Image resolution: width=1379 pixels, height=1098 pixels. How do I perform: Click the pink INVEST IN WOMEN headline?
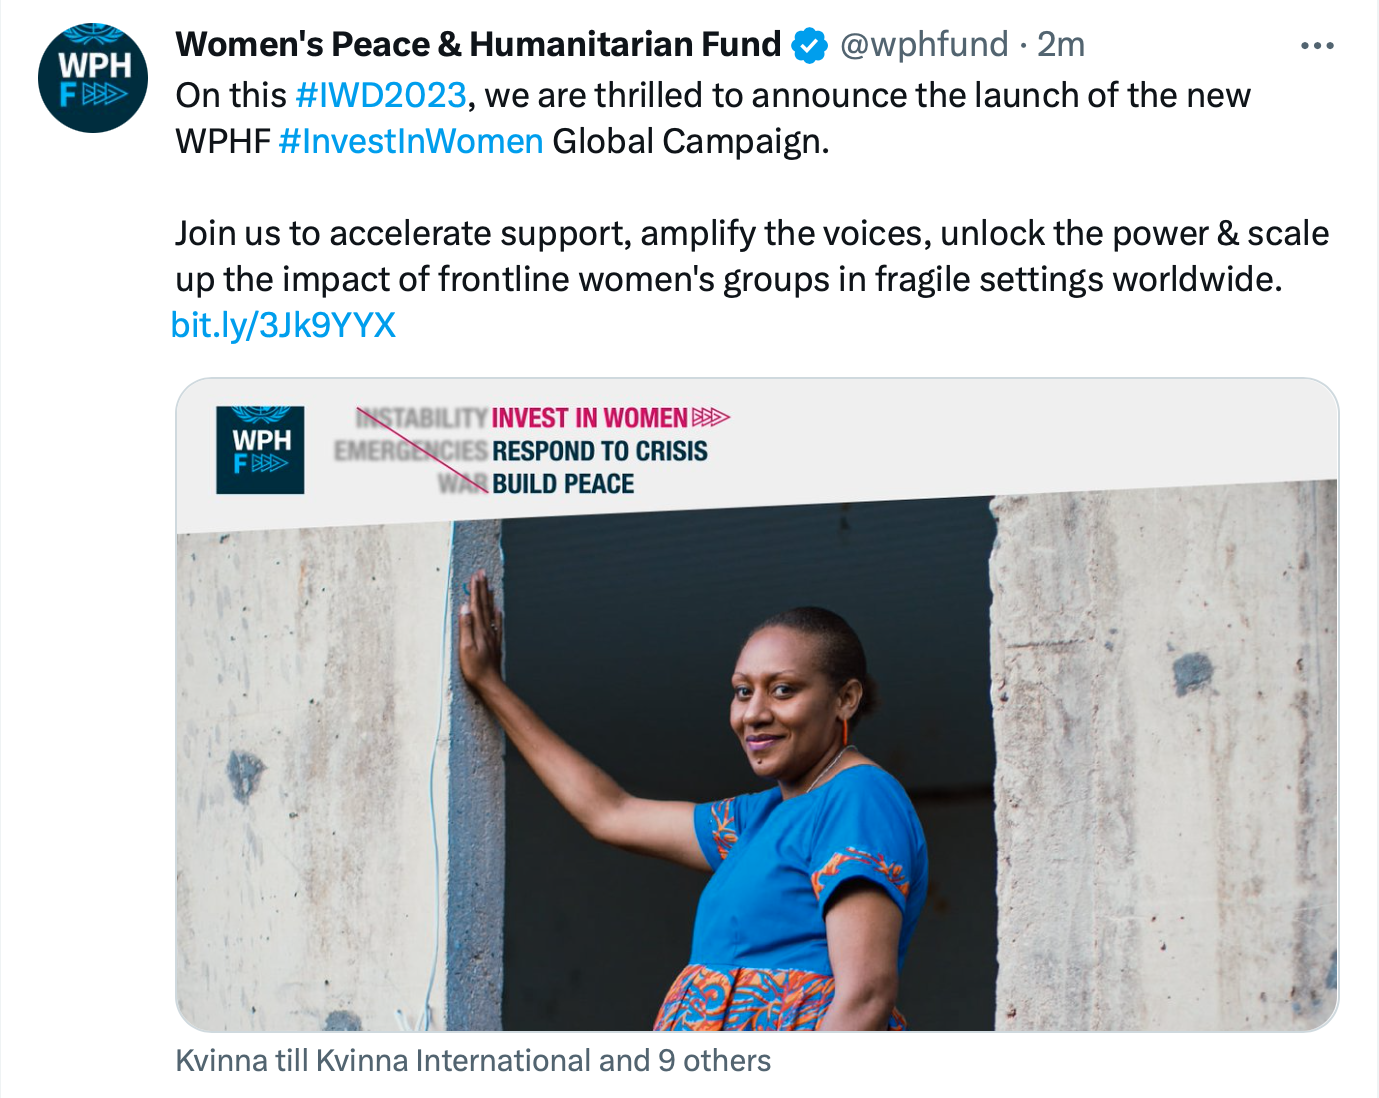(x=589, y=418)
